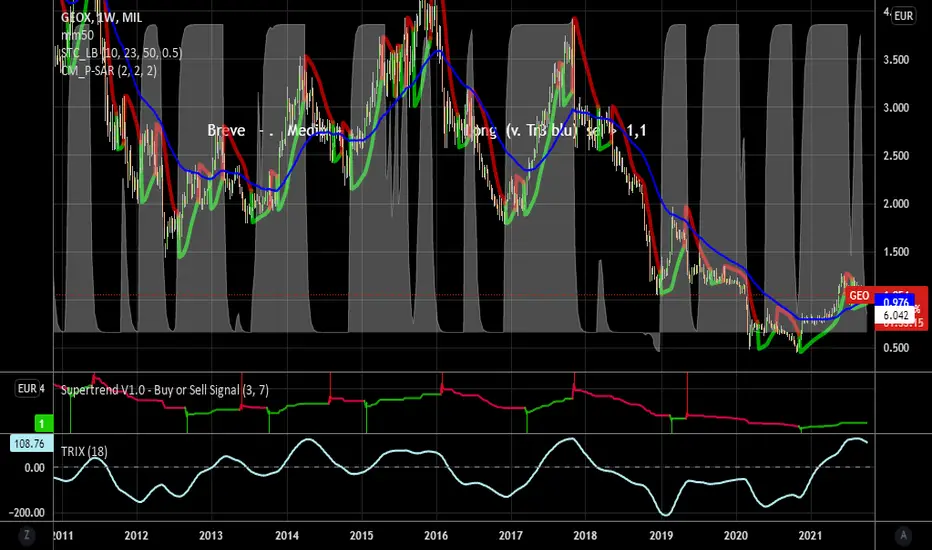Viewport: 932px width, 550px height.
Task: Open the CM_P-SAR (2, 2, 2) indicator legend
Action: click(x=109, y=71)
